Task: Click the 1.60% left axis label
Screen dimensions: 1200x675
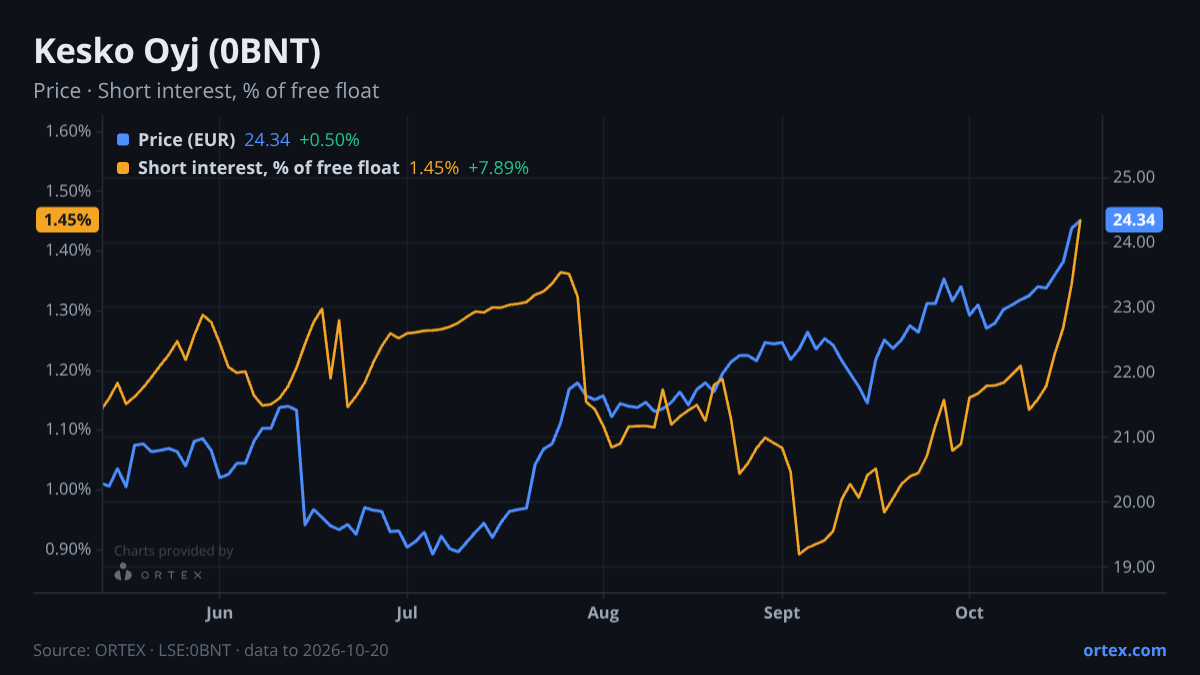Action: coord(68,131)
